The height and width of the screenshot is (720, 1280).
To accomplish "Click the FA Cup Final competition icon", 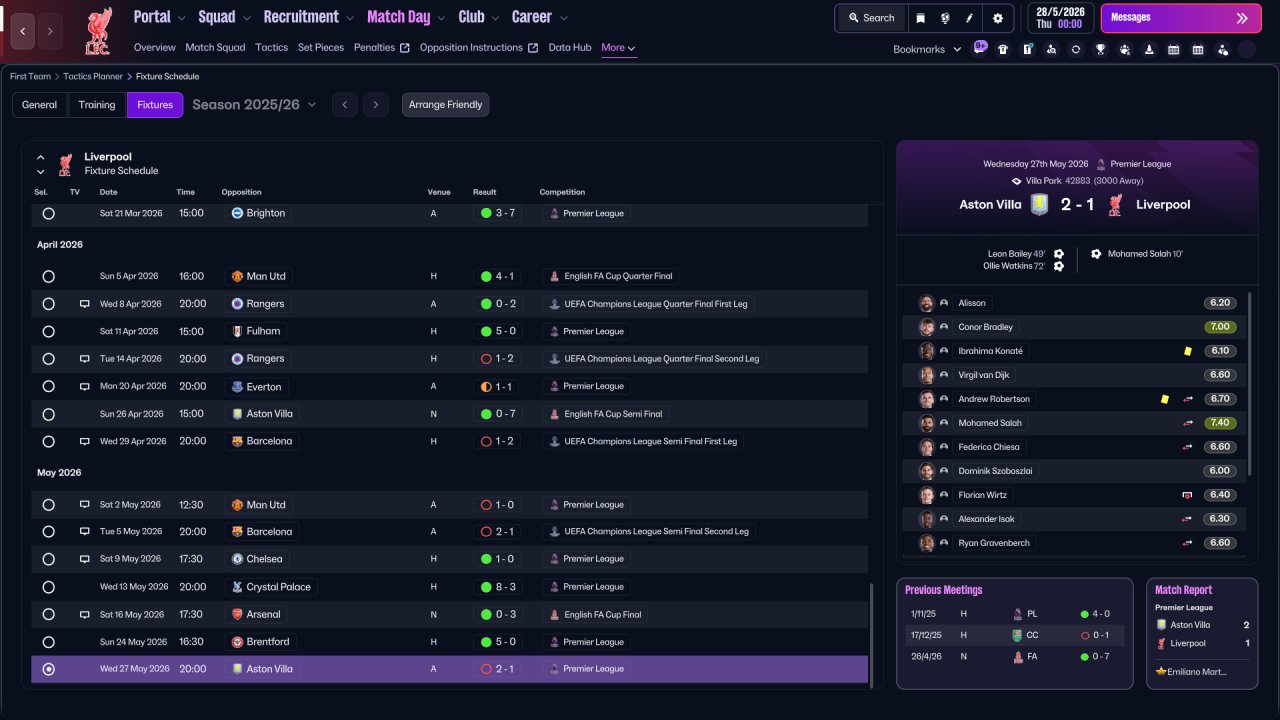I will (554, 614).
